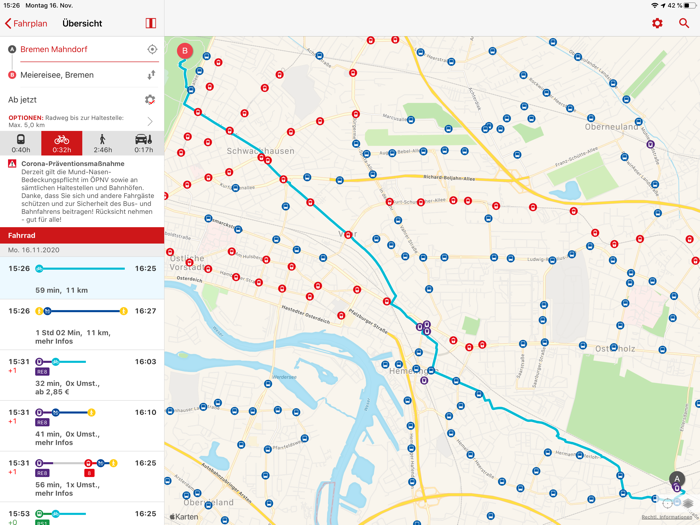Image resolution: width=700 pixels, height=525 pixels.
Task: Toggle the split view panel icon
Action: pos(151,23)
